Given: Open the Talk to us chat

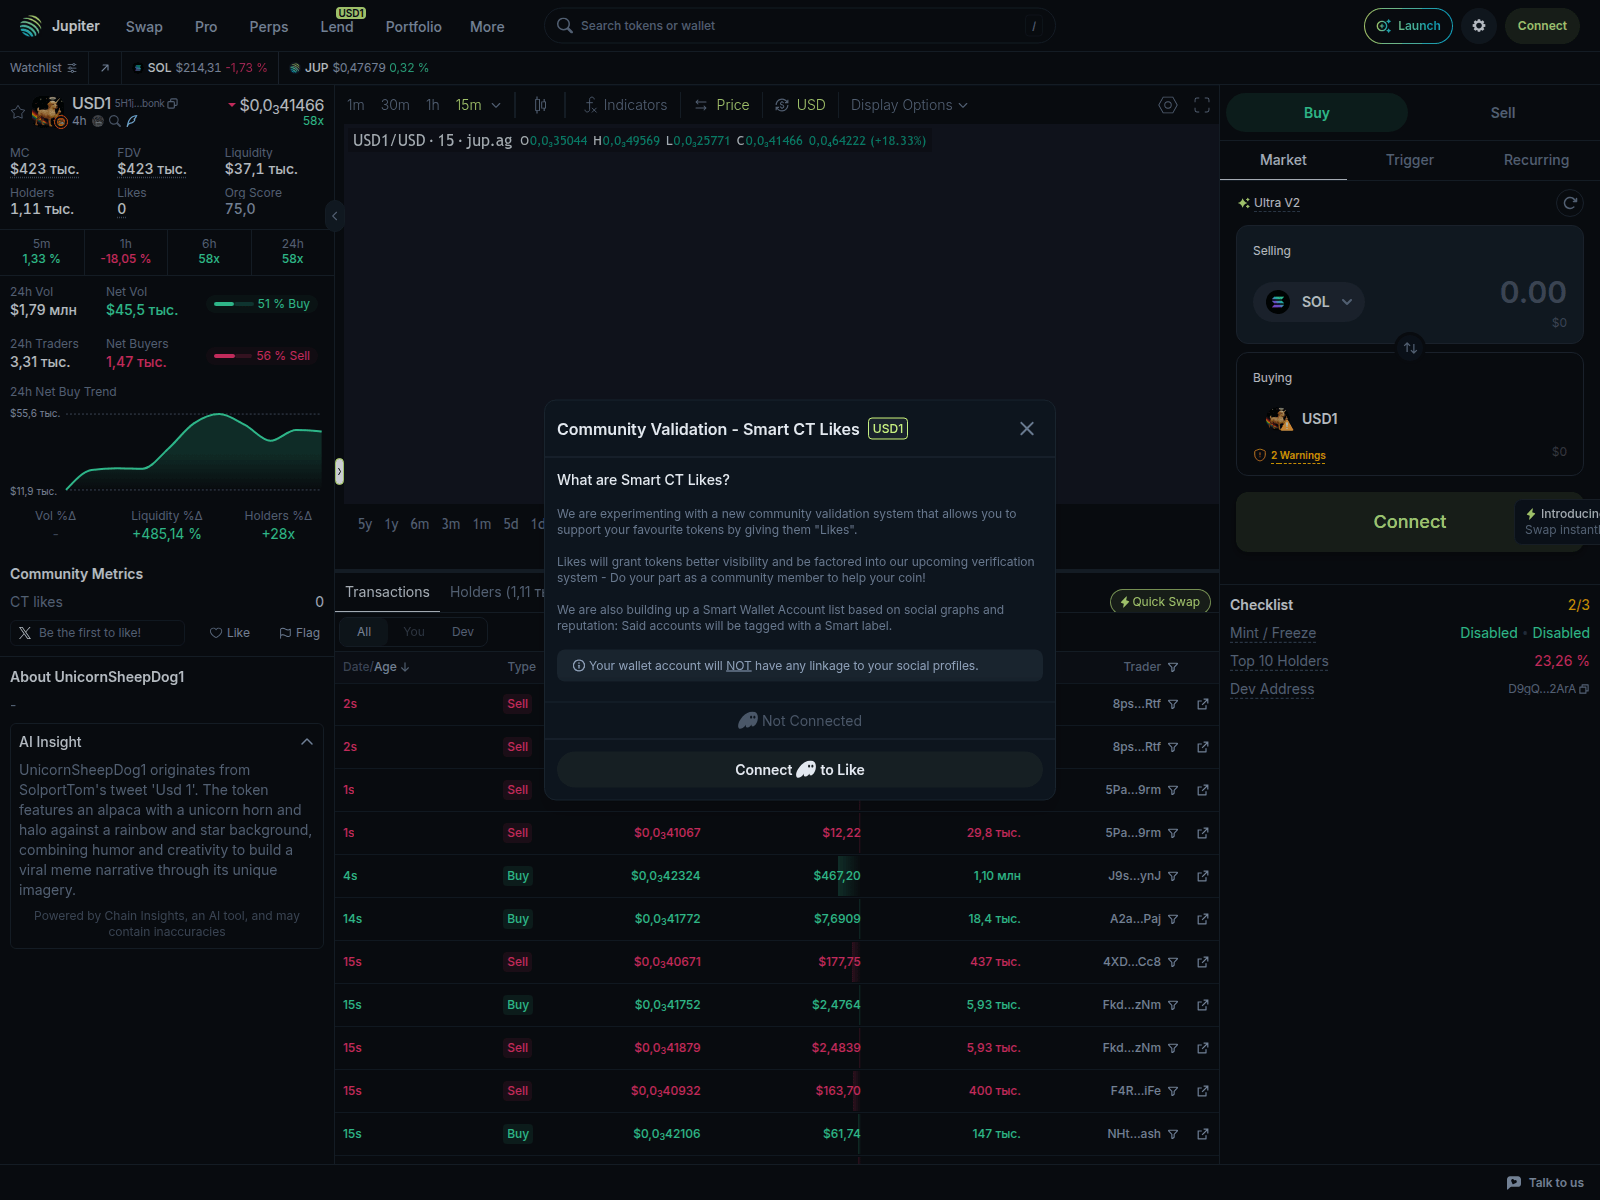Looking at the screenshot, I should pos(1546,1183).
